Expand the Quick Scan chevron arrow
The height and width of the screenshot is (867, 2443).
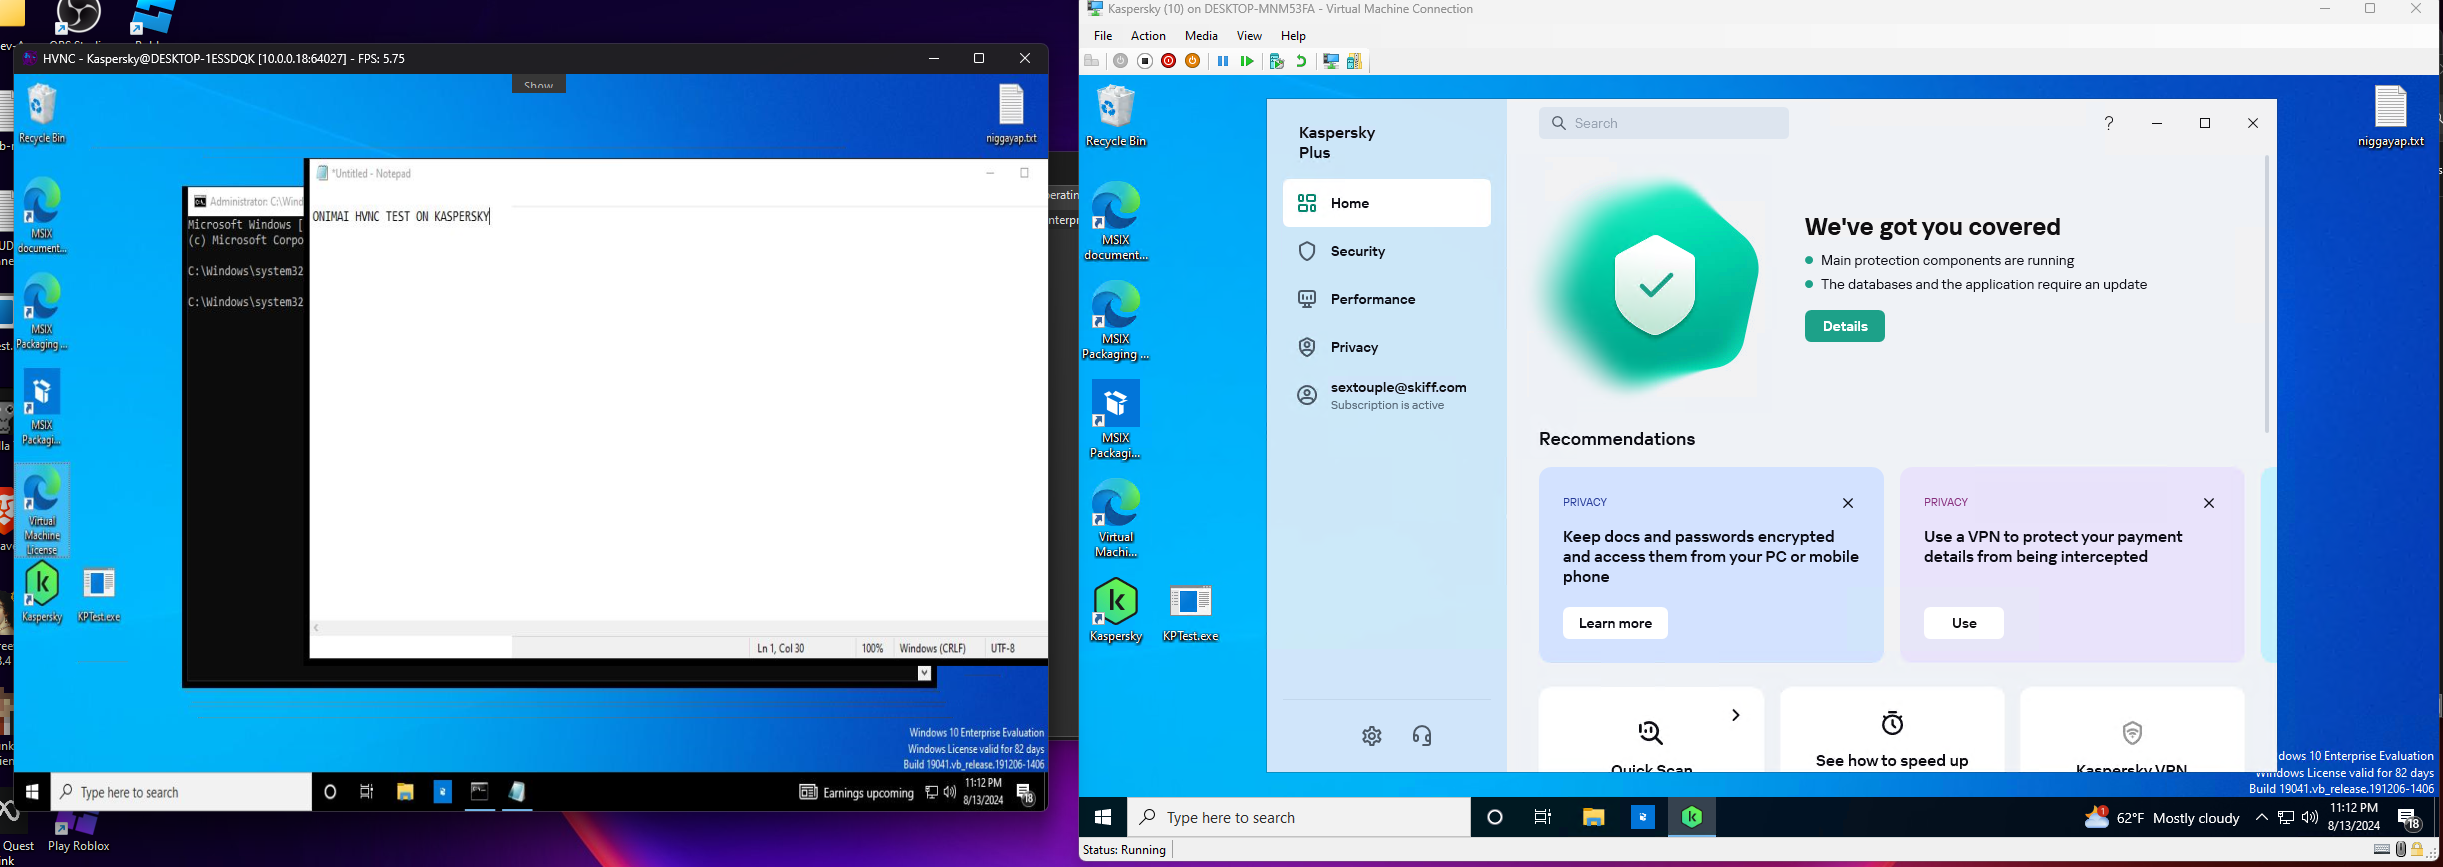1736,715
